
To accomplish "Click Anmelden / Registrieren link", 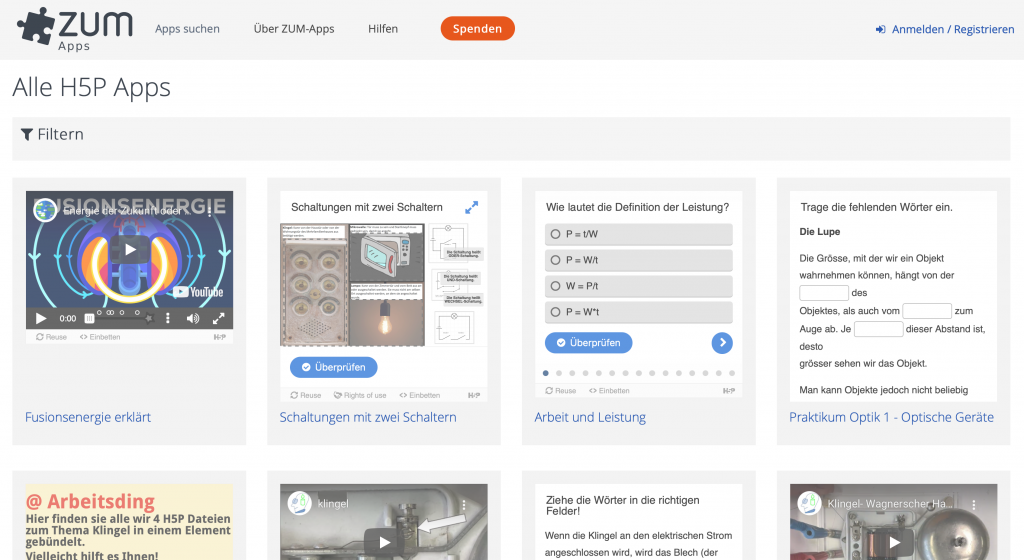I will (x=945, y=29).
